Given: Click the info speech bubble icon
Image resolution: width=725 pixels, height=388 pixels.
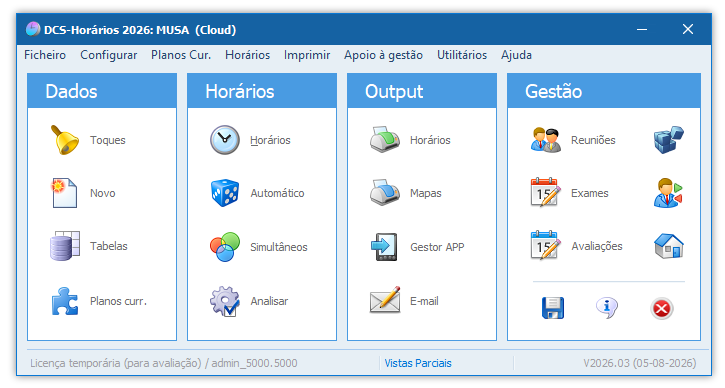Looking at the screenshot, I should pos(607,308).
